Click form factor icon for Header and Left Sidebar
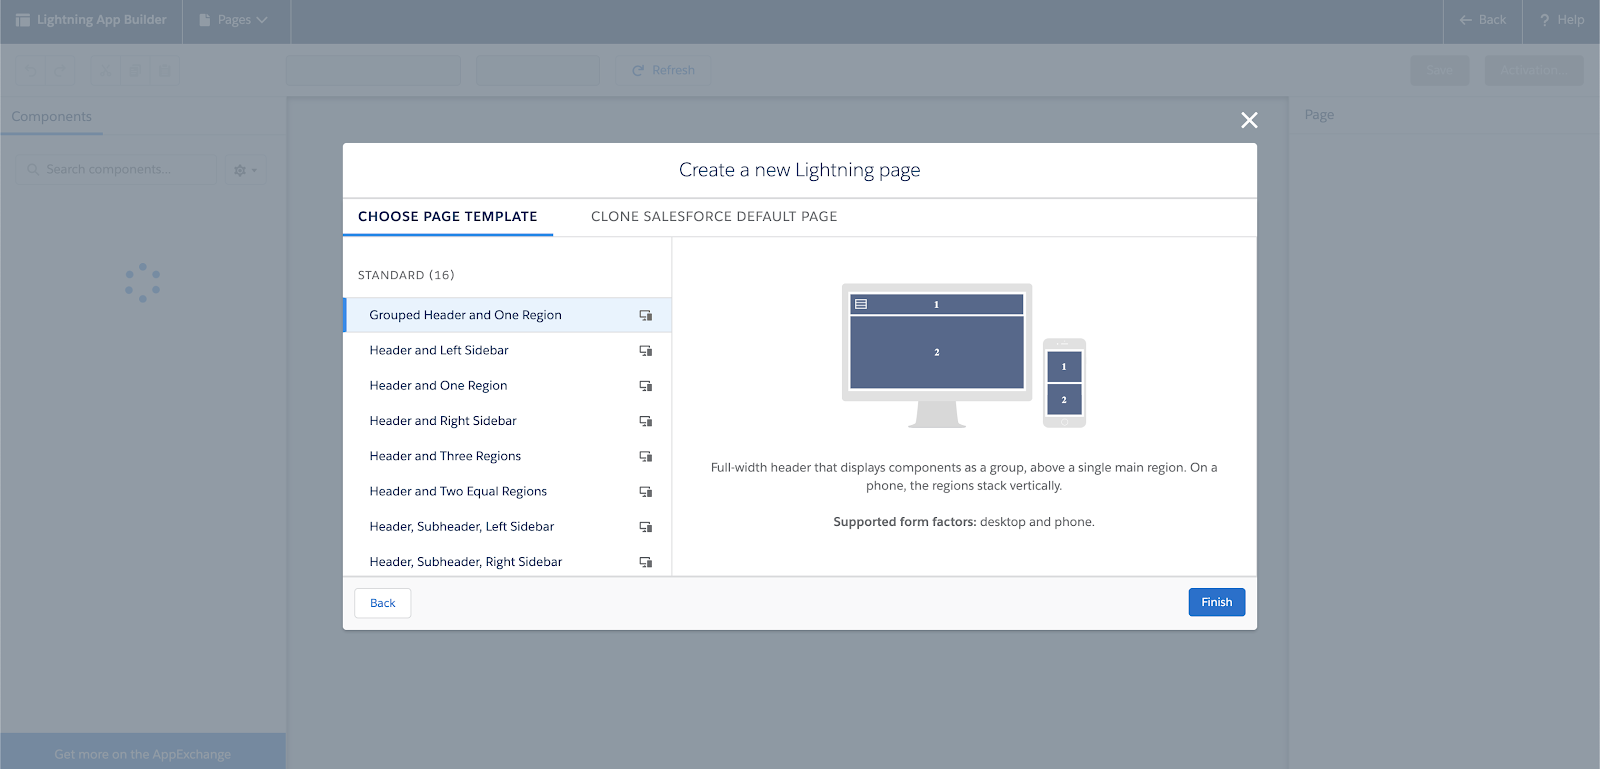Viewport: 1600px width, 769px height. tap(646, 350)
